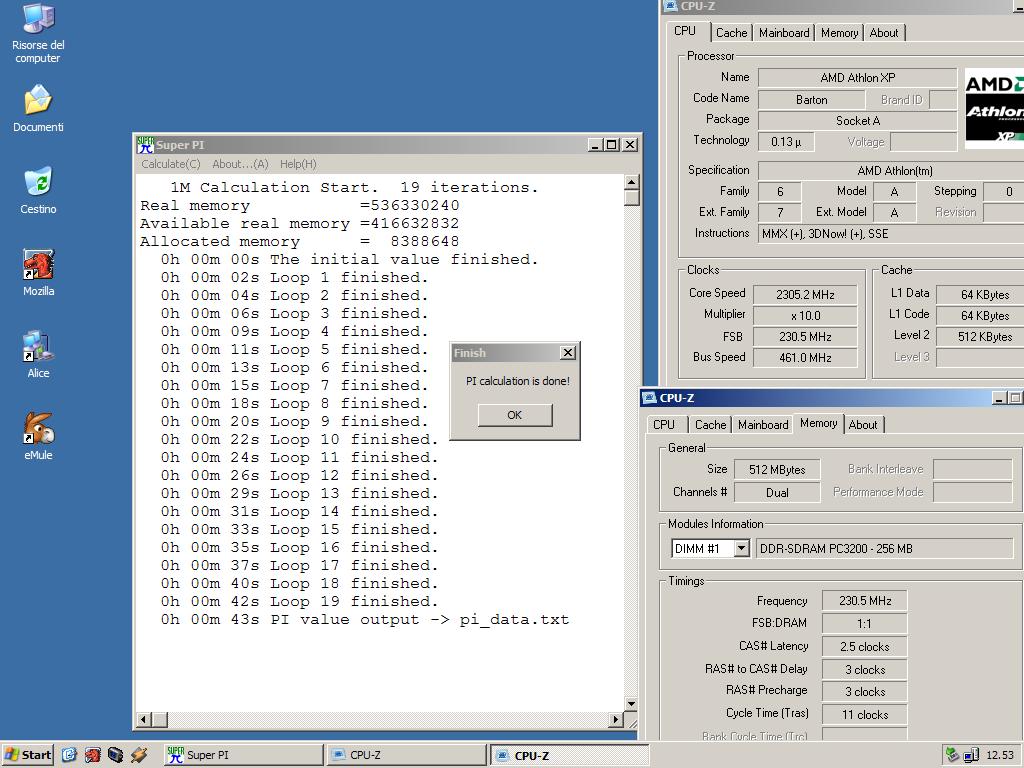Open the Help(H) menu in Super PI
The height and width of the screenshot is (768, 1024).
point(298,164)
